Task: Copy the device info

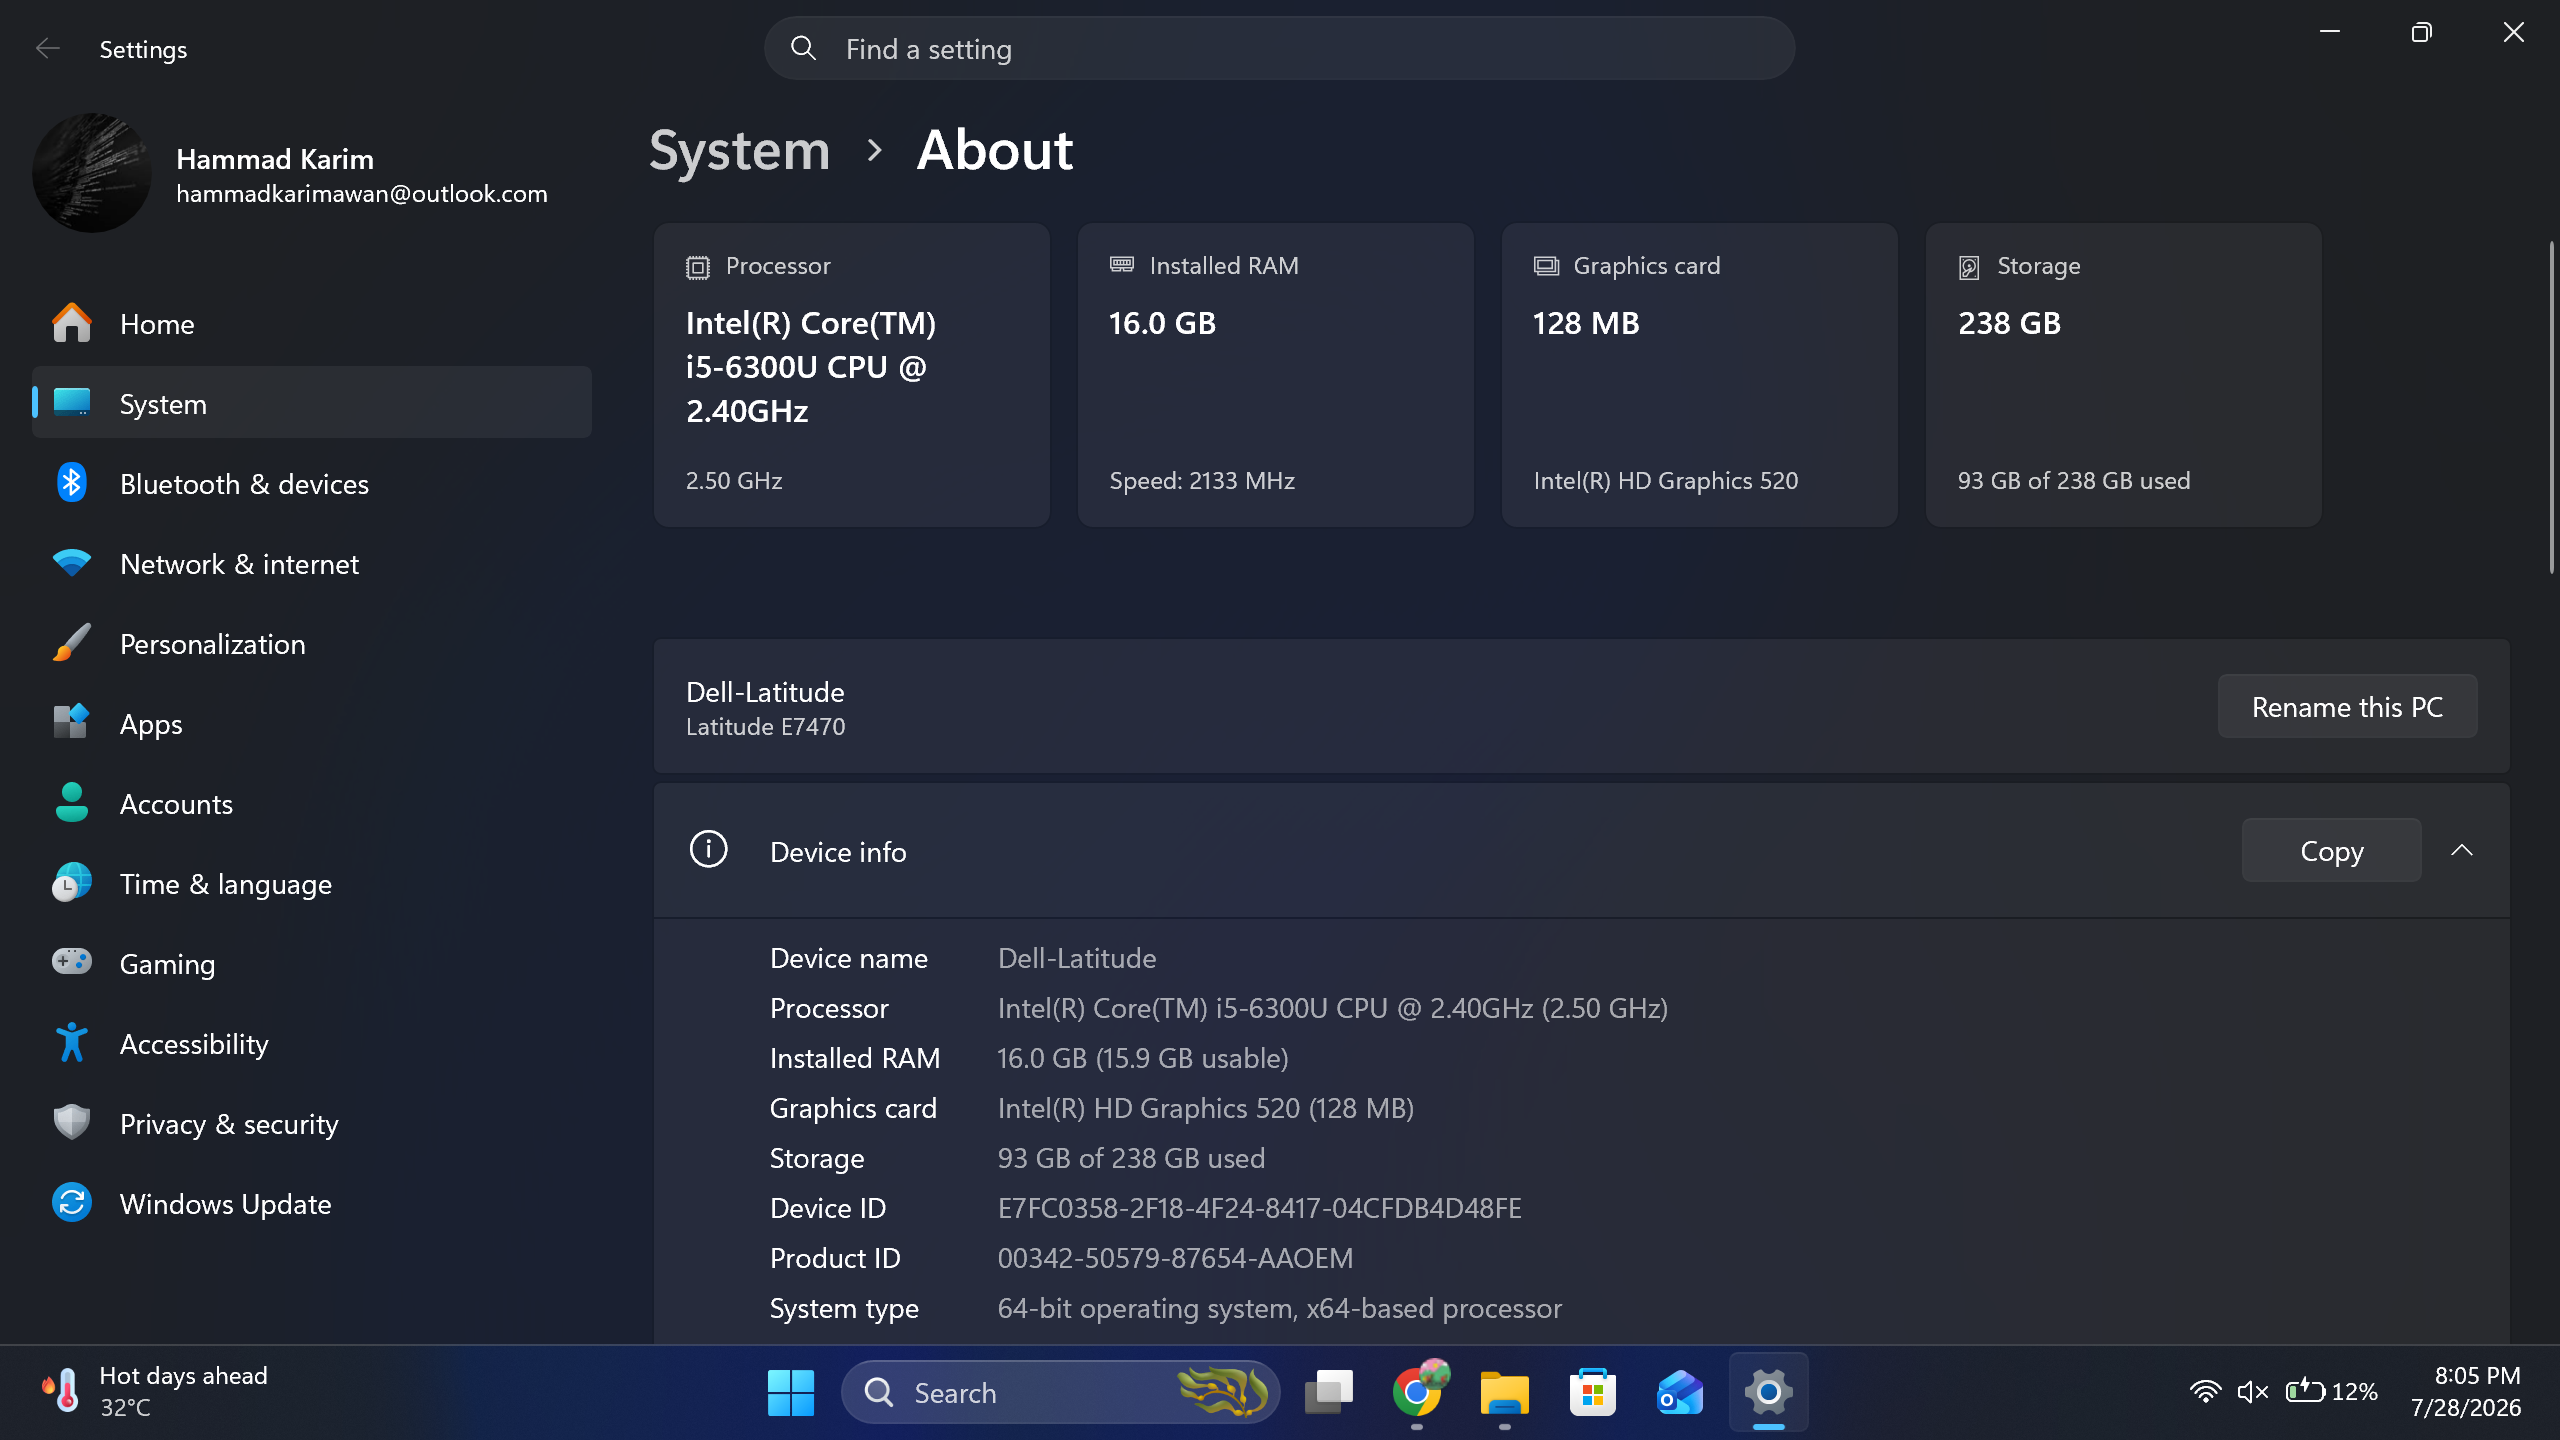Action: click(x=2331, y=850)
